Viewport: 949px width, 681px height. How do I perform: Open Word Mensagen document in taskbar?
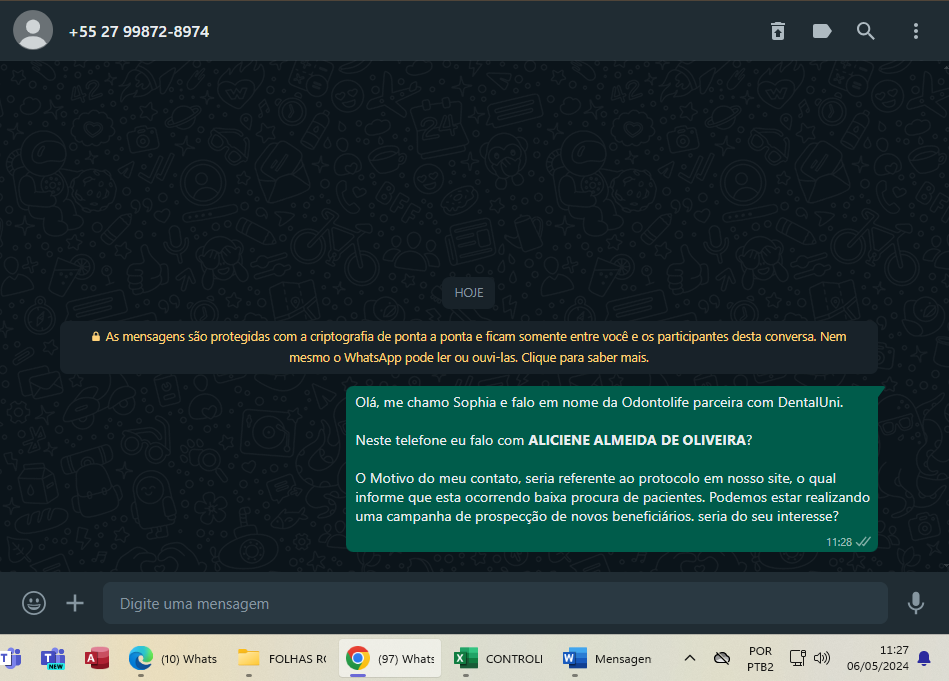pyautogui.click(x=607, y=658)
